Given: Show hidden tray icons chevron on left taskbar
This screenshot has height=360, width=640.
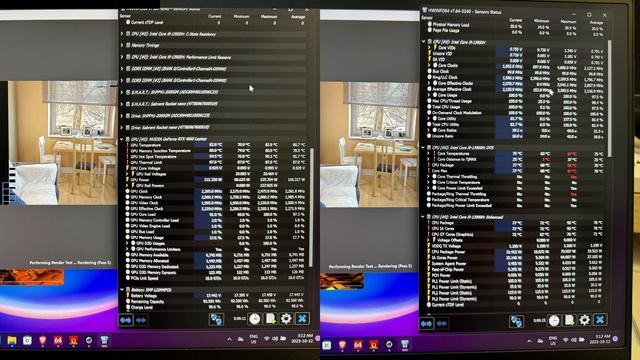Looking at the screenshot, I should 229,339.
